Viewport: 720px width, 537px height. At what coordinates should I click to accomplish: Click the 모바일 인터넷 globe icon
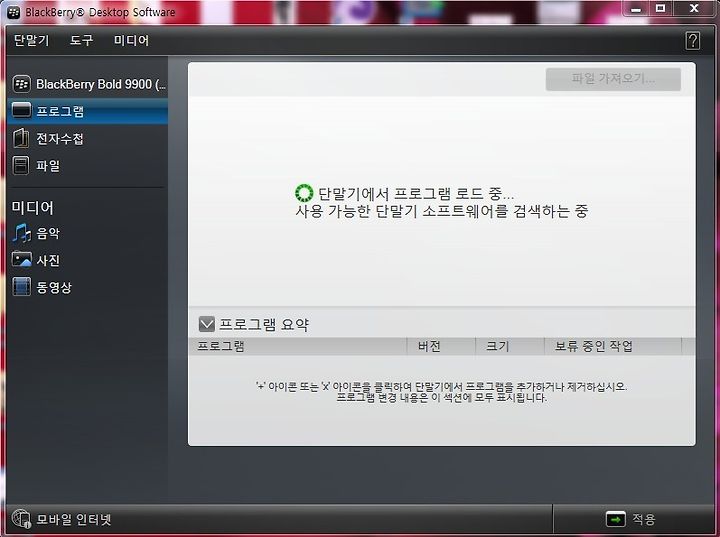21,519
